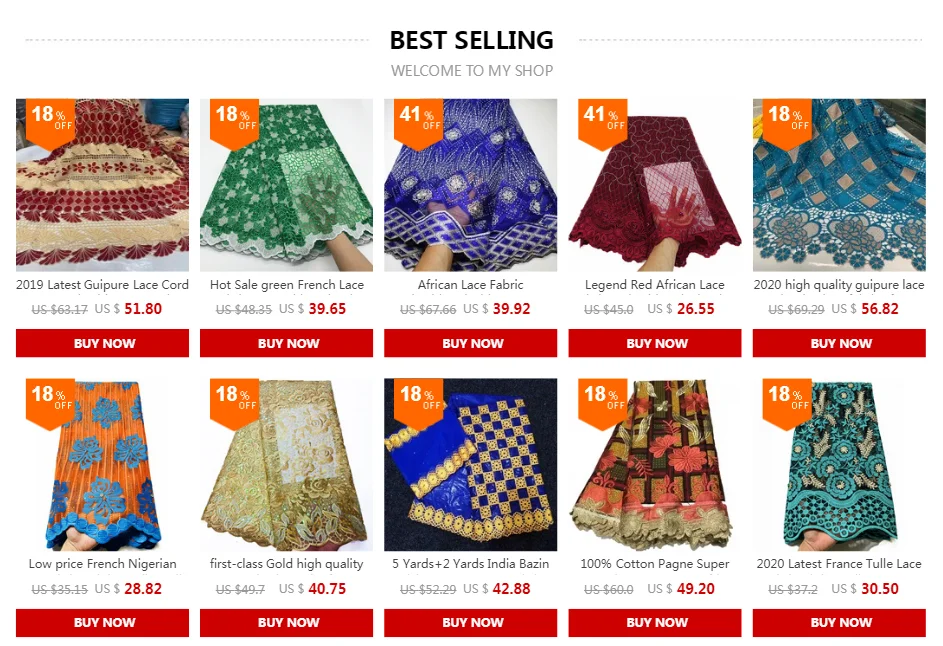Click the 18% off badge on India Bazin fabric
This screenshot has width=943, height=646.
419,403
